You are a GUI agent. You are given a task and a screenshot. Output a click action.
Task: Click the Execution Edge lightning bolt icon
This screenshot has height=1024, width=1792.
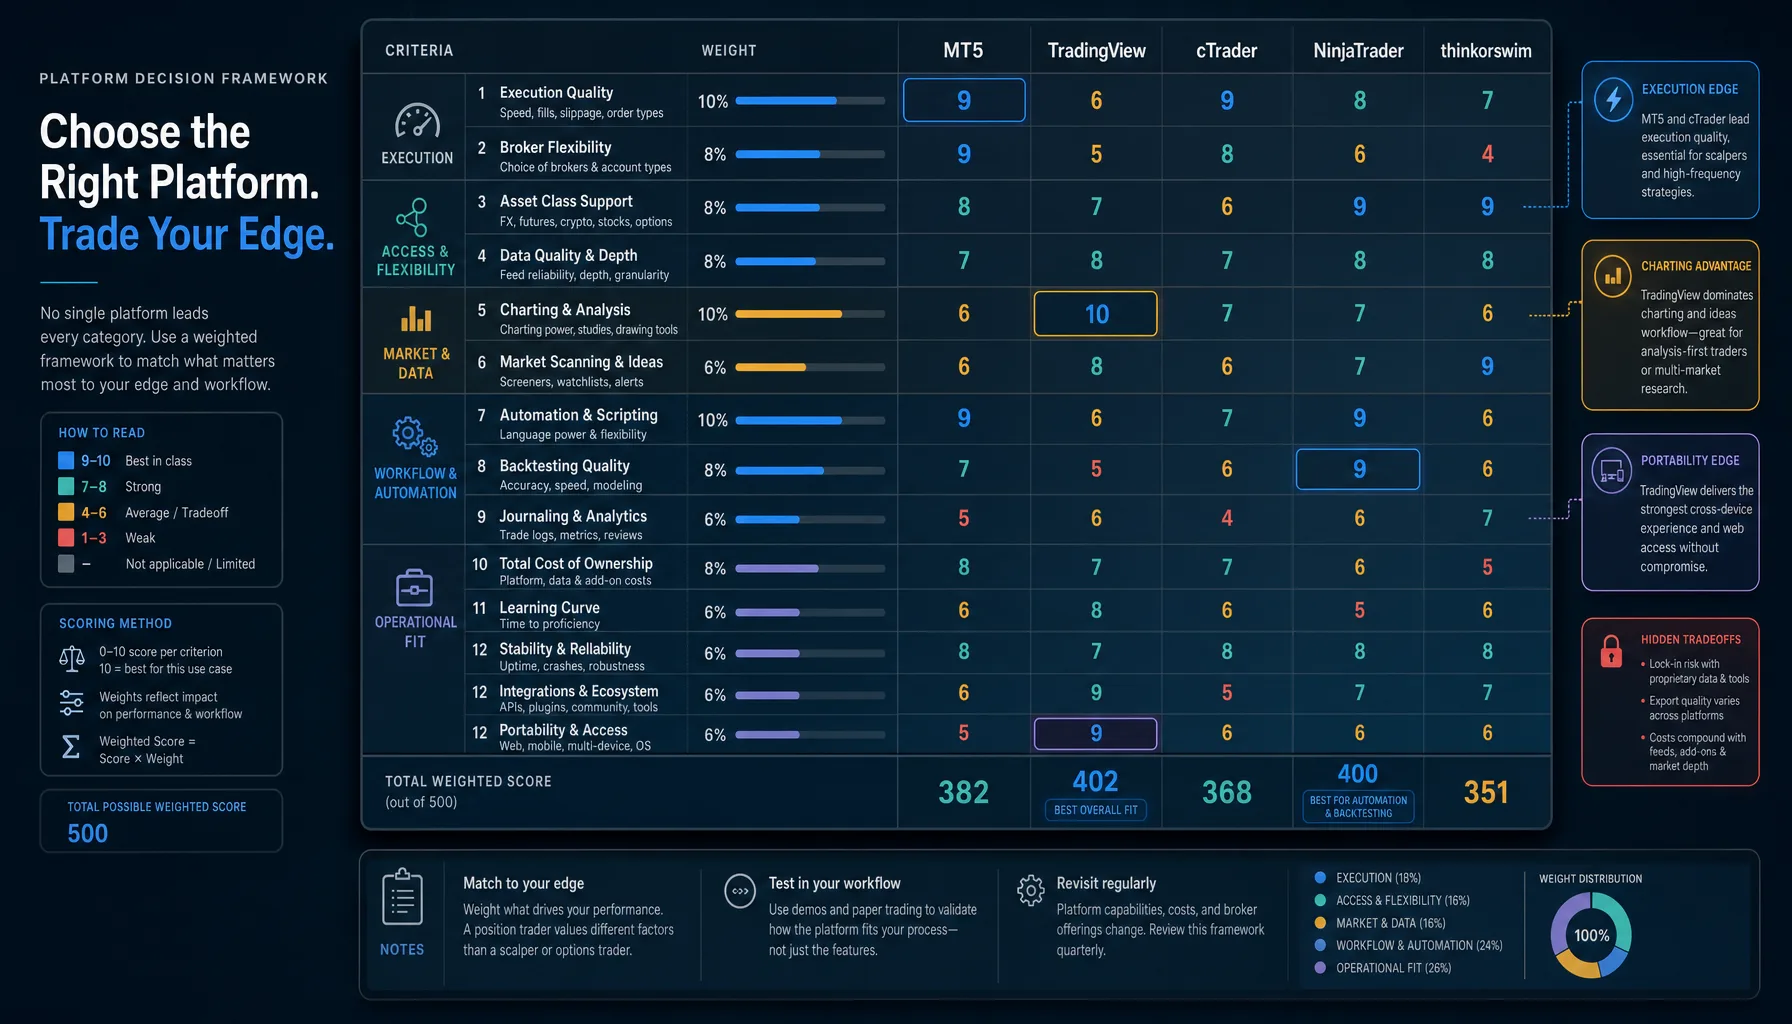tap(1613, 100)
